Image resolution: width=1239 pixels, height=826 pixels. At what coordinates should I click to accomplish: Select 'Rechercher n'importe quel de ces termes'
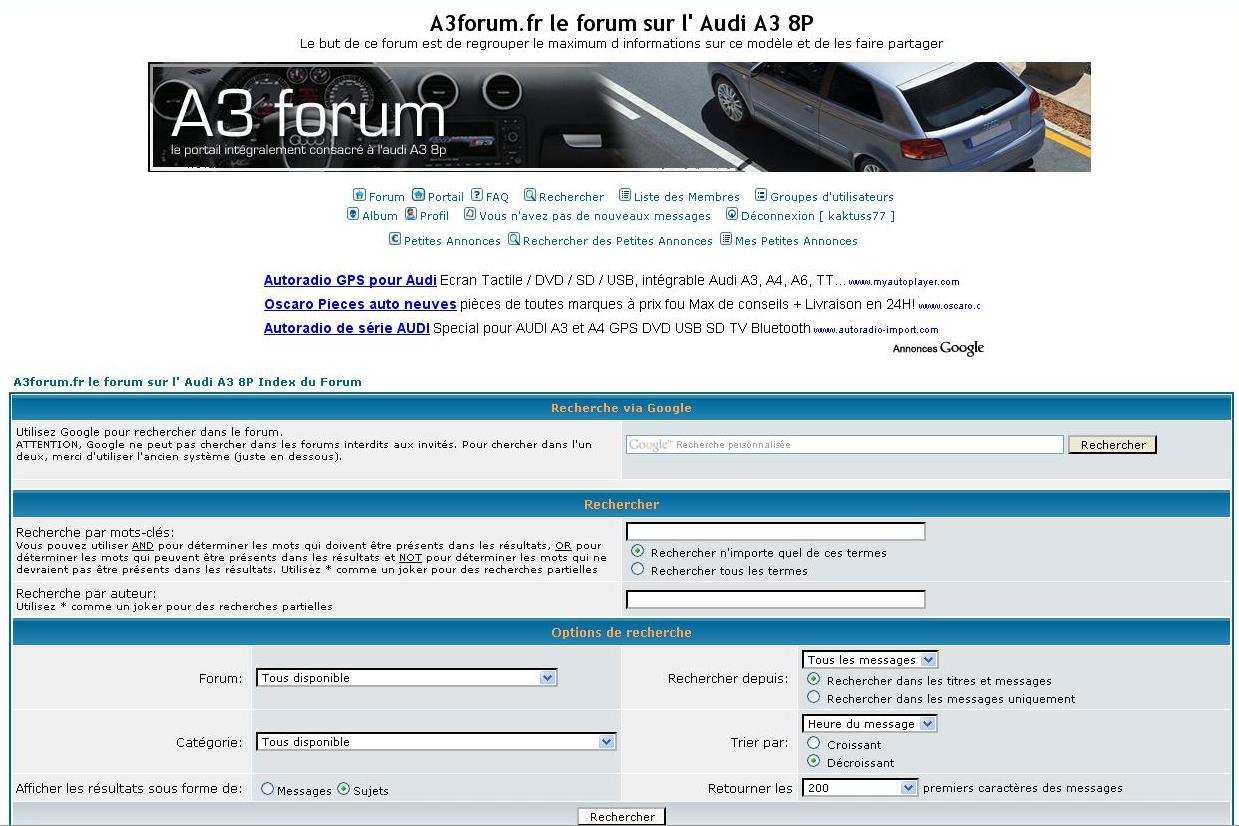pyautogui.click(x=638, y=551)
